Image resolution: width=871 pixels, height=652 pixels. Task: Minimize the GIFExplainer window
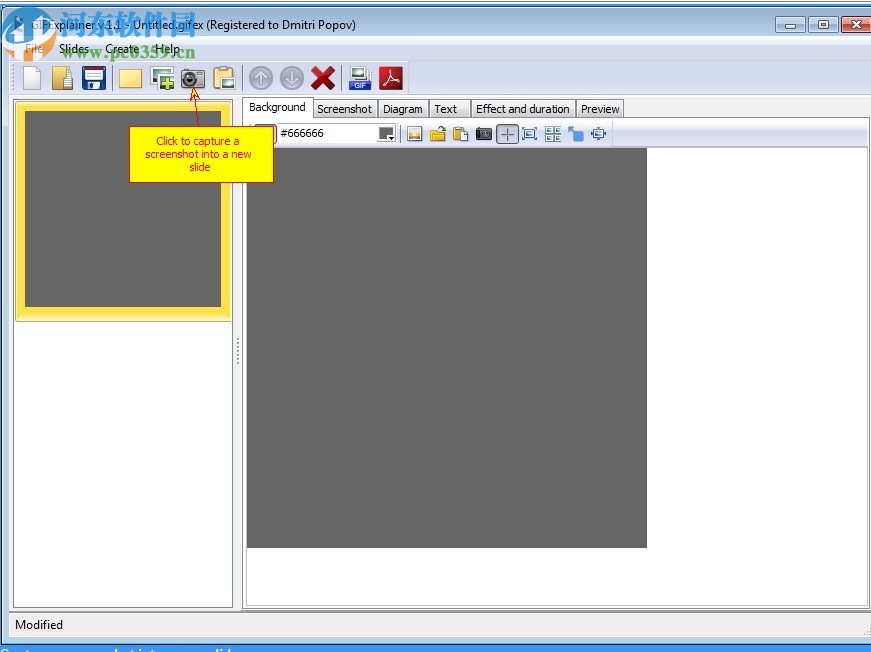click(790, 24)
